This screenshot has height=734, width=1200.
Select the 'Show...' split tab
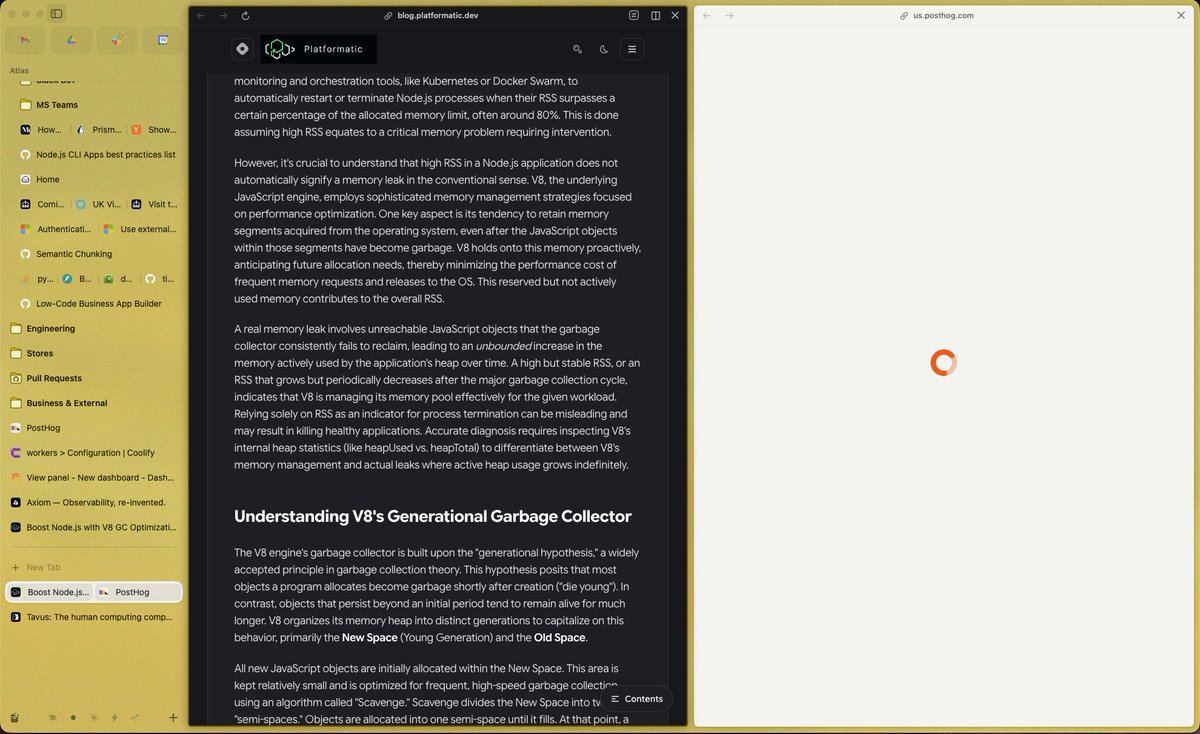click(x=156, y=130)
